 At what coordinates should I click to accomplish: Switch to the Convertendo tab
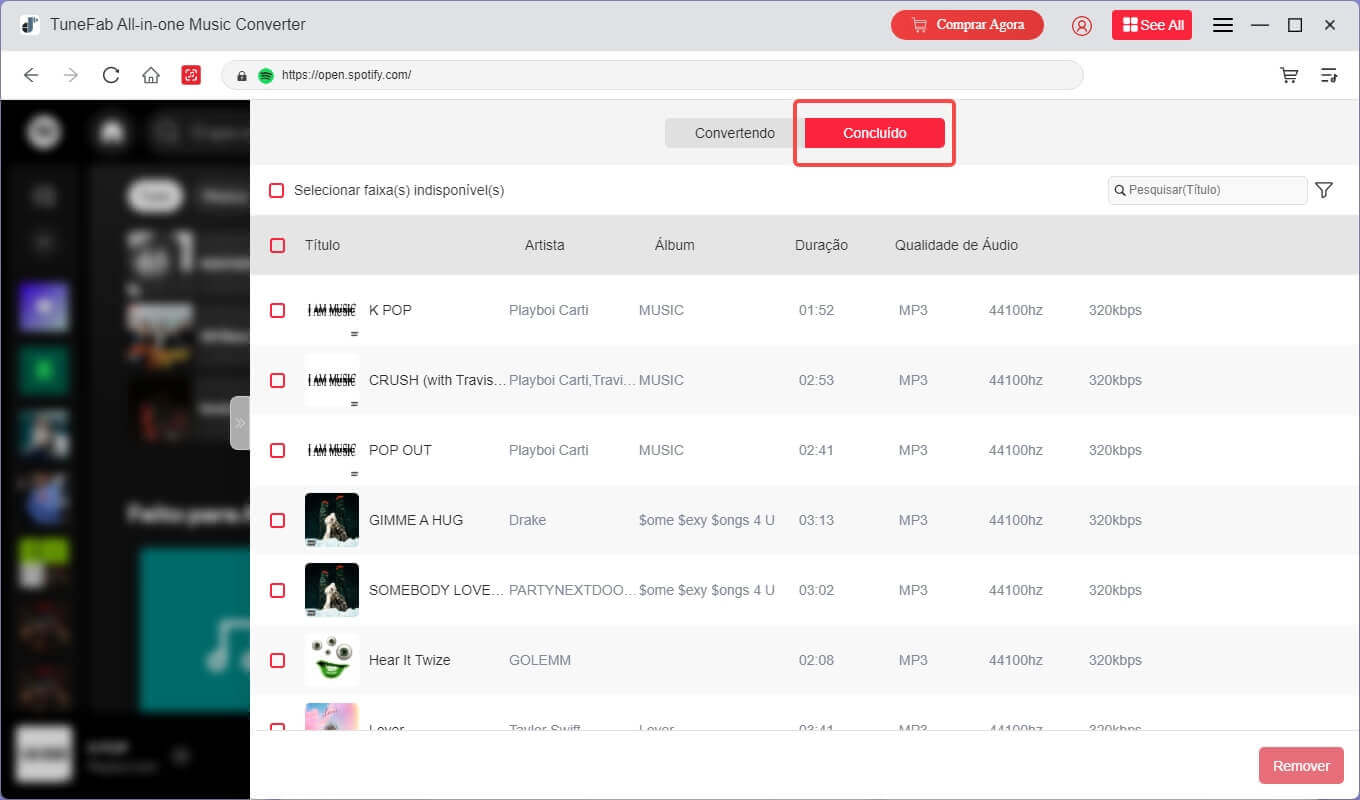735,133
